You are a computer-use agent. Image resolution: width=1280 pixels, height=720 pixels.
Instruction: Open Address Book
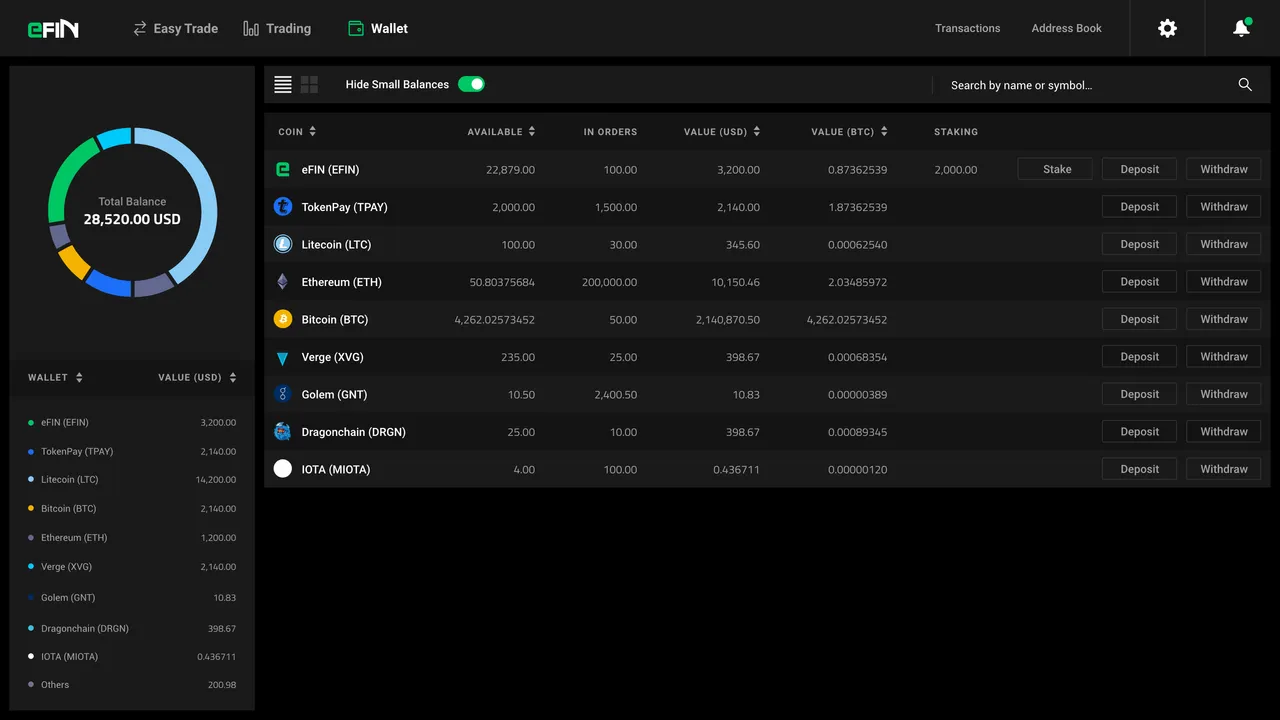pos(1066,28)
